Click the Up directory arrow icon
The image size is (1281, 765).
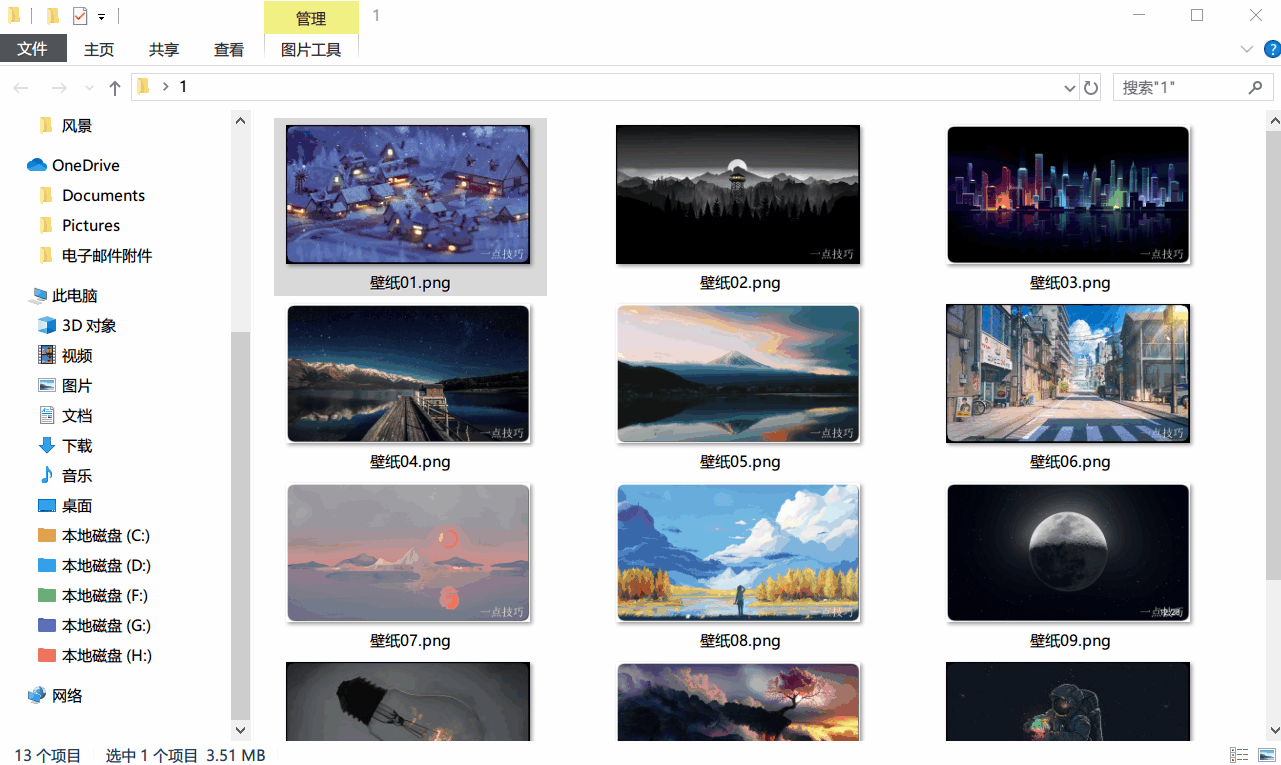pos(115,88)
